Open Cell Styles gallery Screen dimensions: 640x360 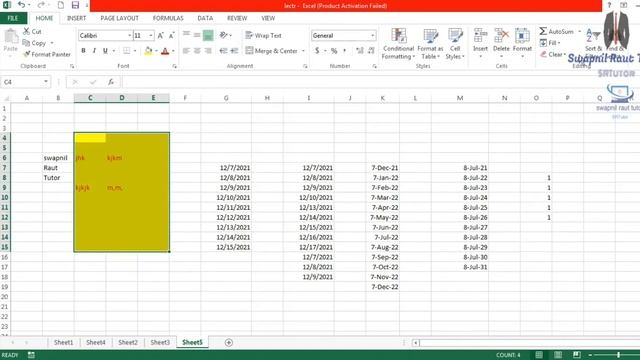tap(455, 44)
